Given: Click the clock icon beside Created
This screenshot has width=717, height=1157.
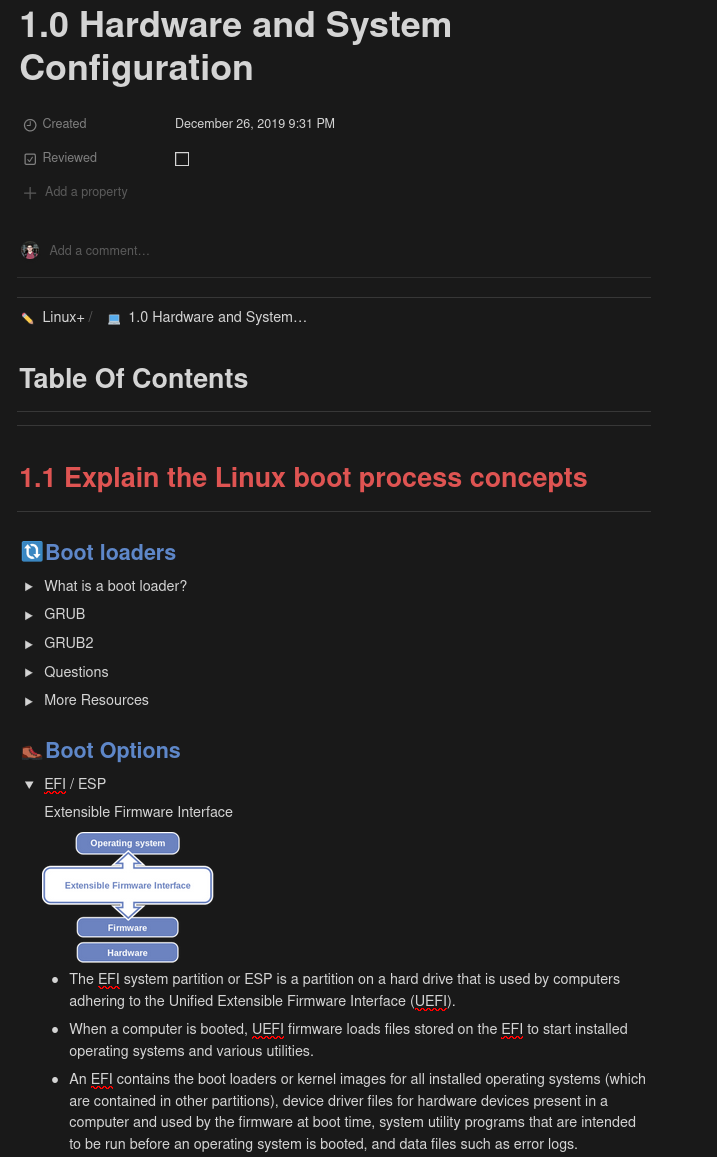Looking at the screenshot, I should [30, 124].
